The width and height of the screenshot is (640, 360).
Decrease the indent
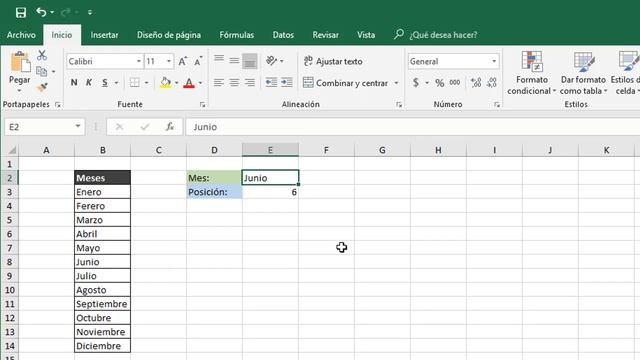(x=271, y=83)
